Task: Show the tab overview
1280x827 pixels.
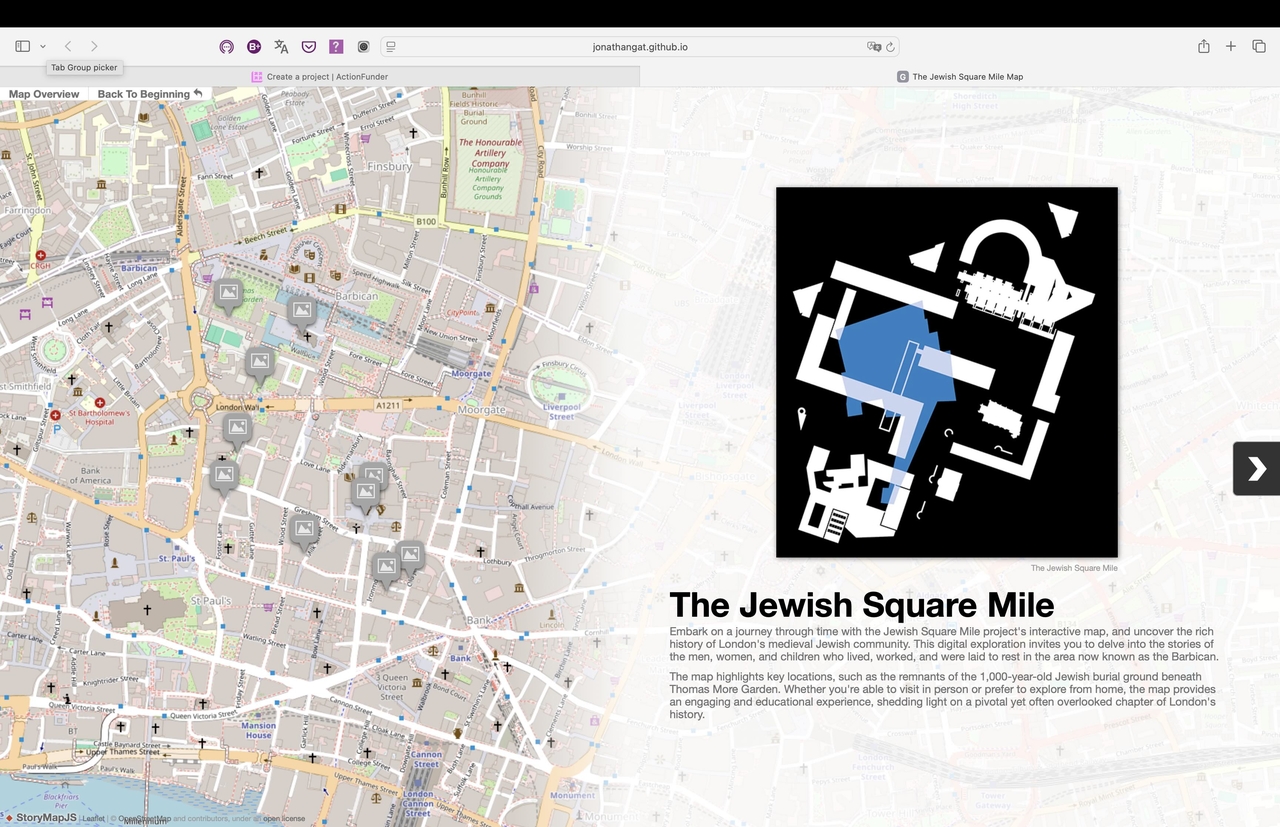Action: click(1259, 46)
